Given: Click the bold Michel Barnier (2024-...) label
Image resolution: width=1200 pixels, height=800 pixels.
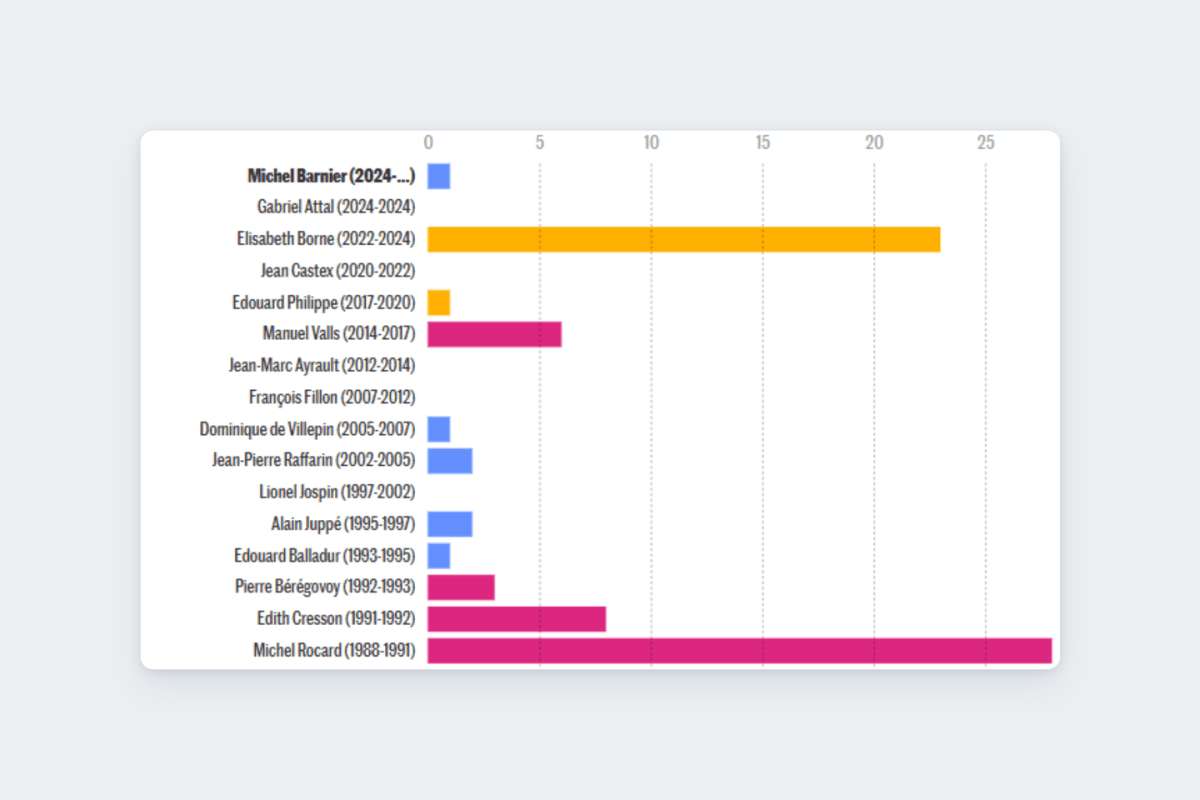Looking at the screenshot, I should 331,176.
